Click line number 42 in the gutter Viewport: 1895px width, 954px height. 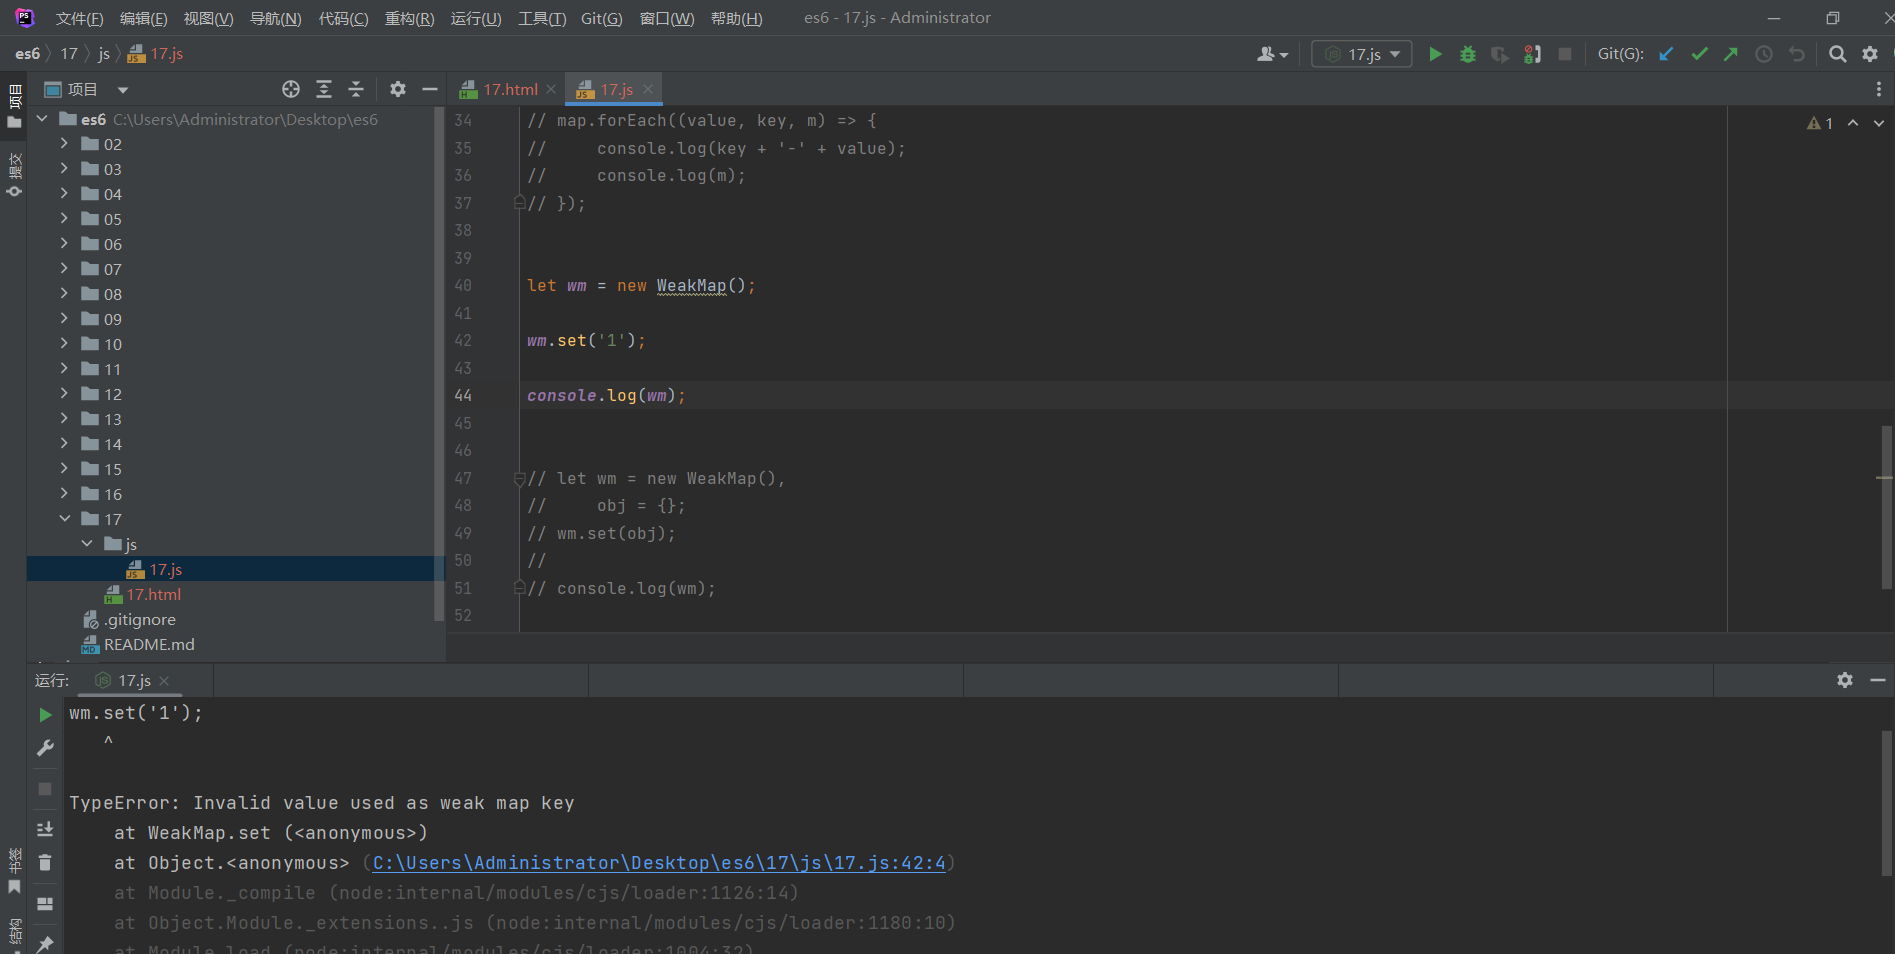click(x=463, y=341)
